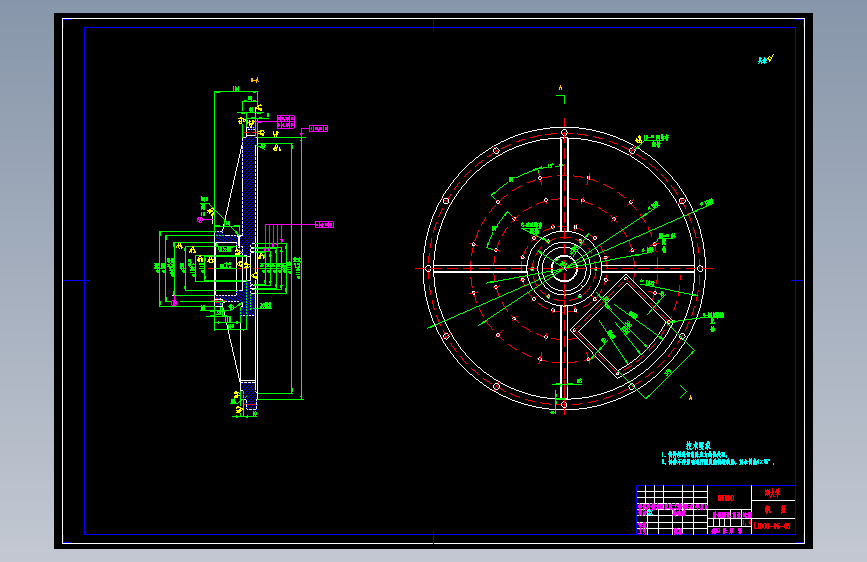
Task: Select the magenta tolerance frame at far right of side view top
Action: [318, 128]
